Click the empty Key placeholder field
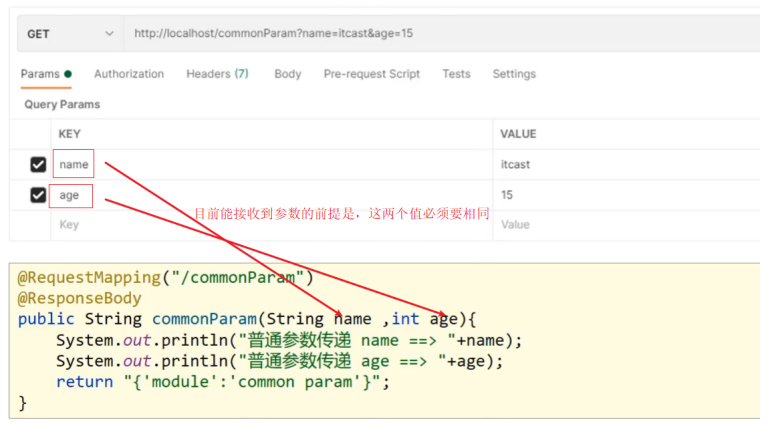Viewport: 779px width, 428px height. pyautogui.click(x=272, y=225)
